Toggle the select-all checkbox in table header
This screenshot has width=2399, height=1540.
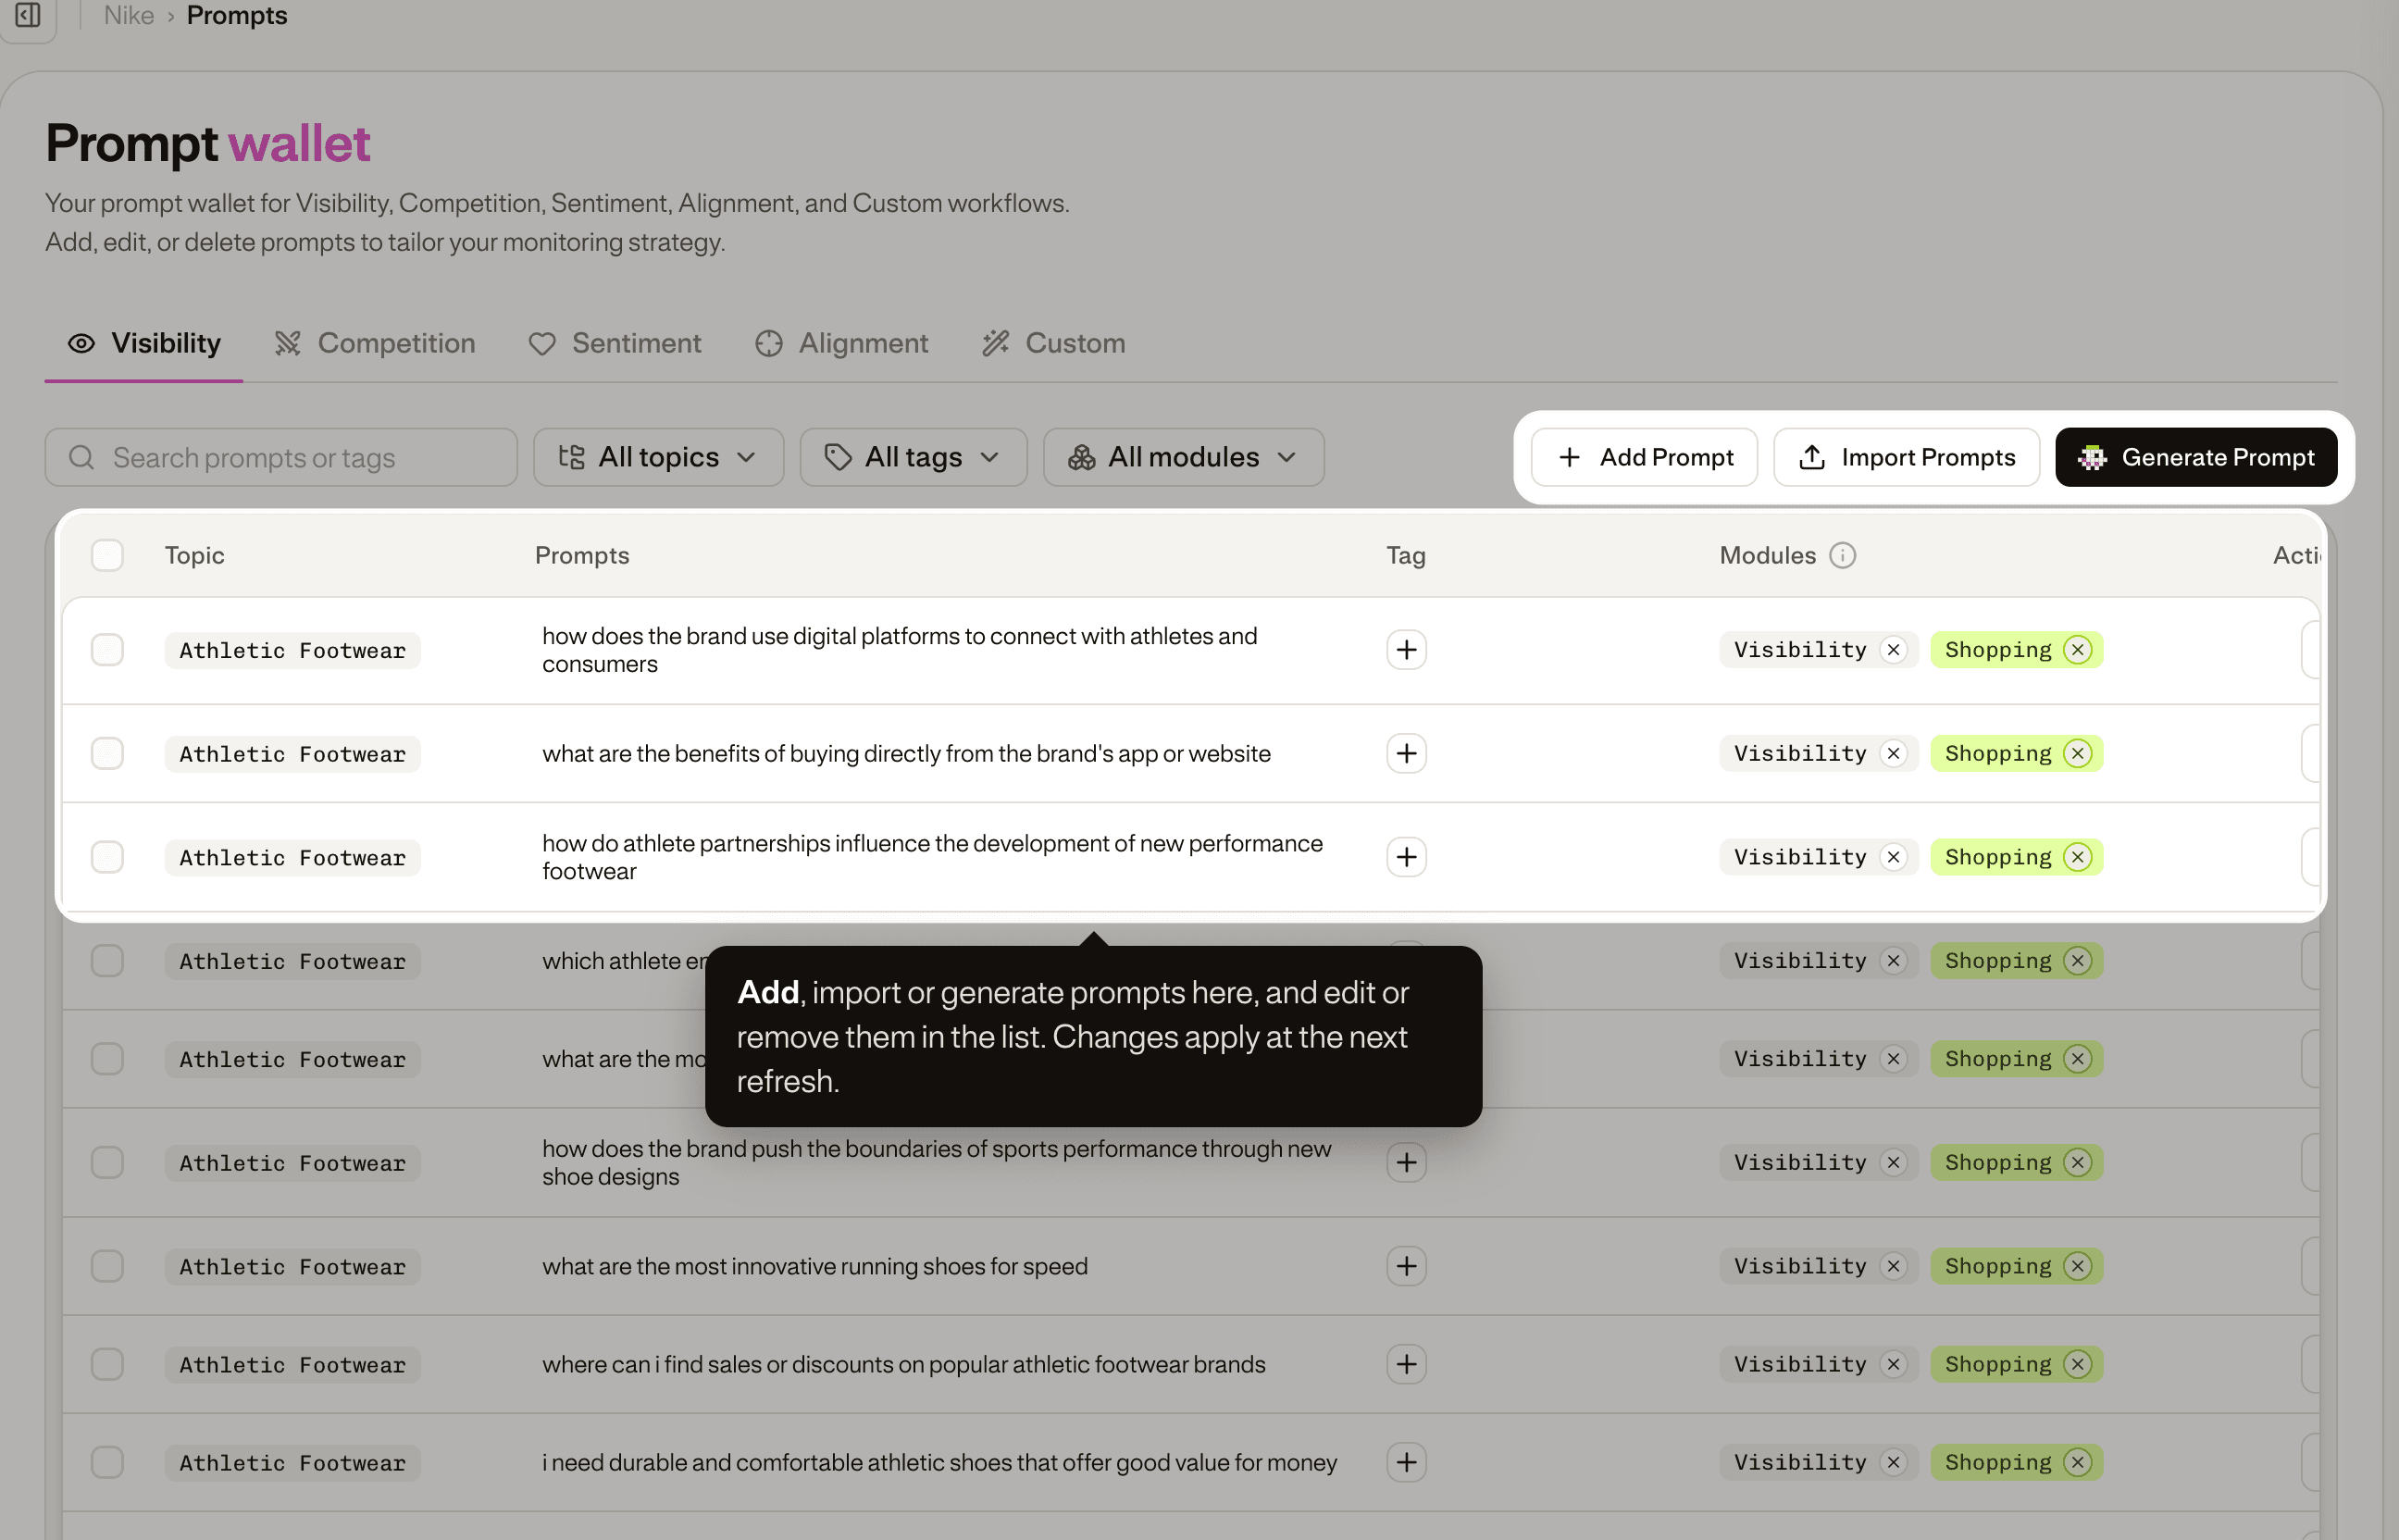(x=107, y=555)
